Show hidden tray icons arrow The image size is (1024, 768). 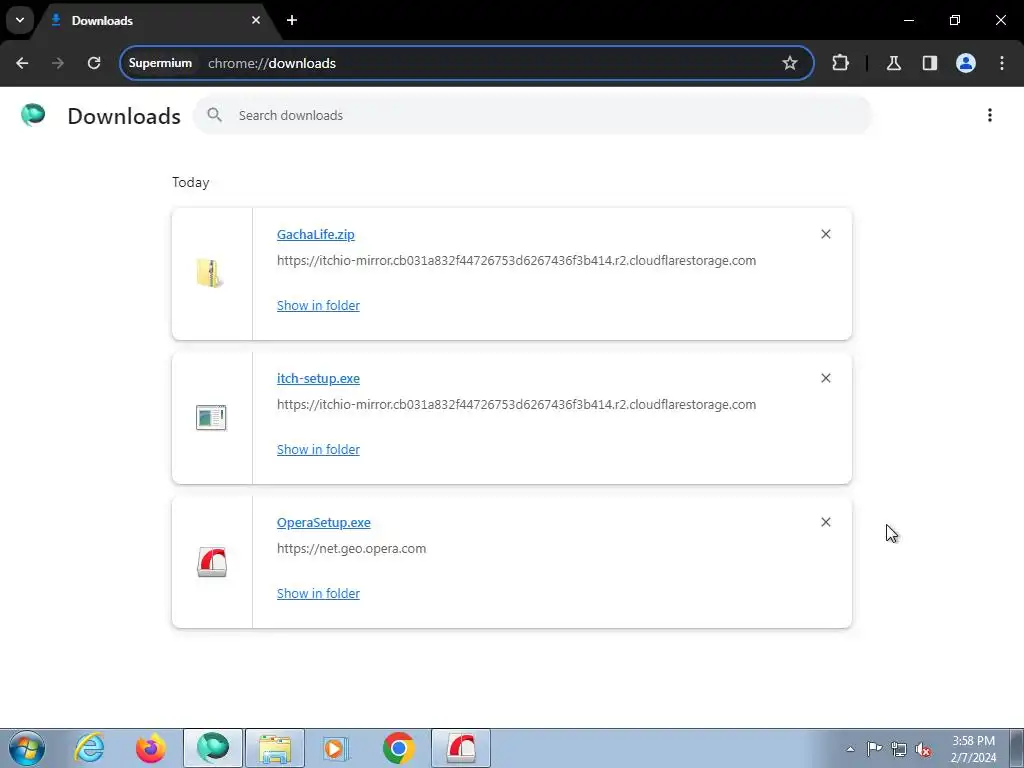click(850, 749)
